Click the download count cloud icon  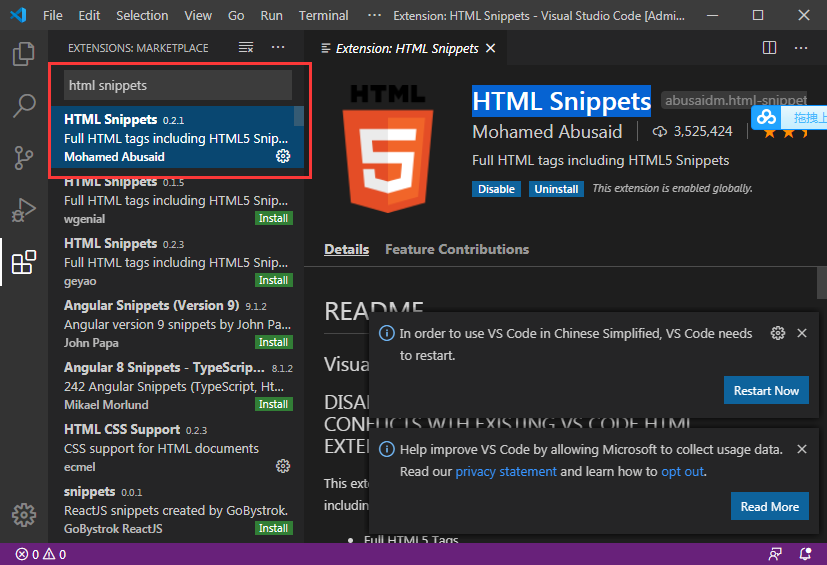[659, 131]
